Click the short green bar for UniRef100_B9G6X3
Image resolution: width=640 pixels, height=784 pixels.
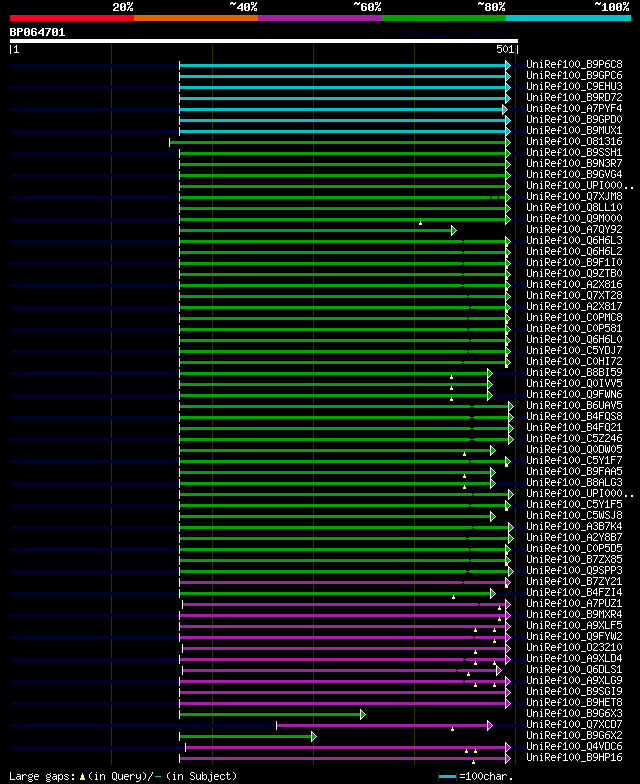tap(270, 714)
